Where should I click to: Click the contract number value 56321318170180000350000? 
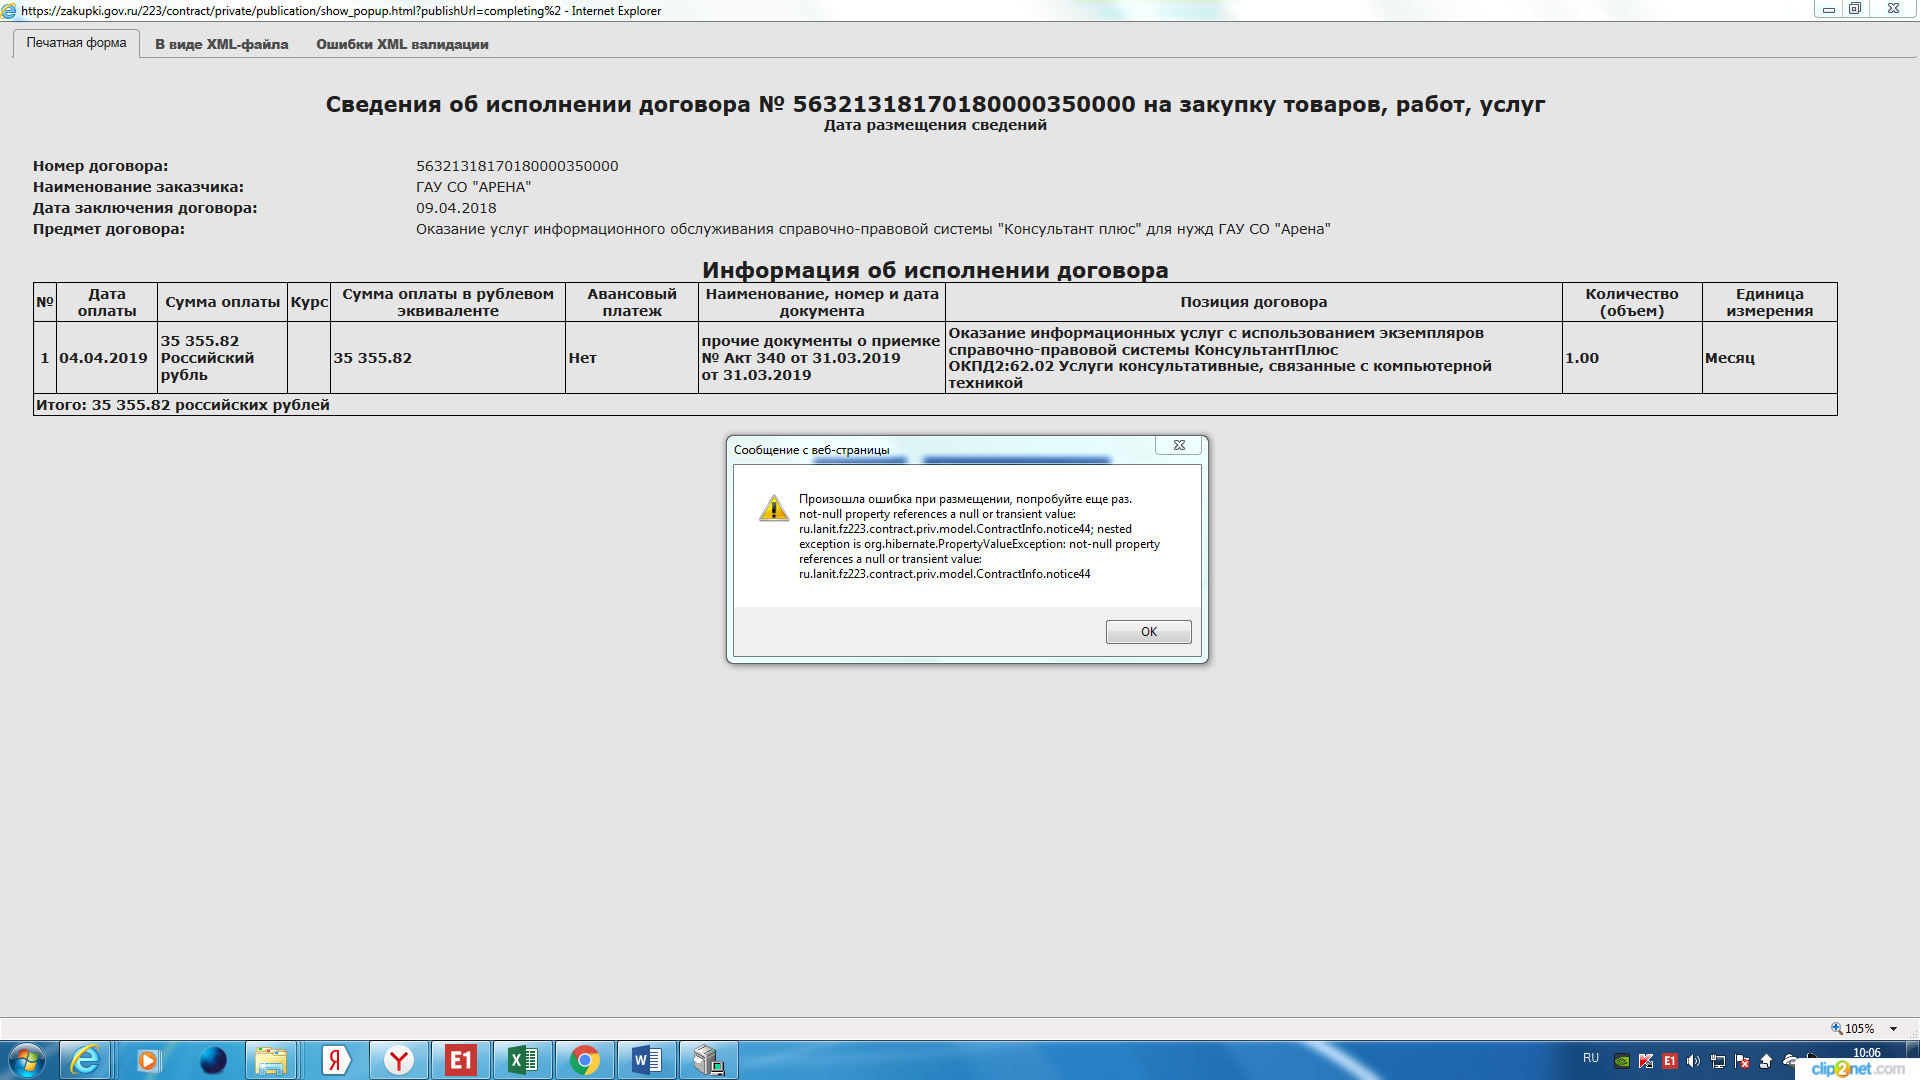pos(517,166)
